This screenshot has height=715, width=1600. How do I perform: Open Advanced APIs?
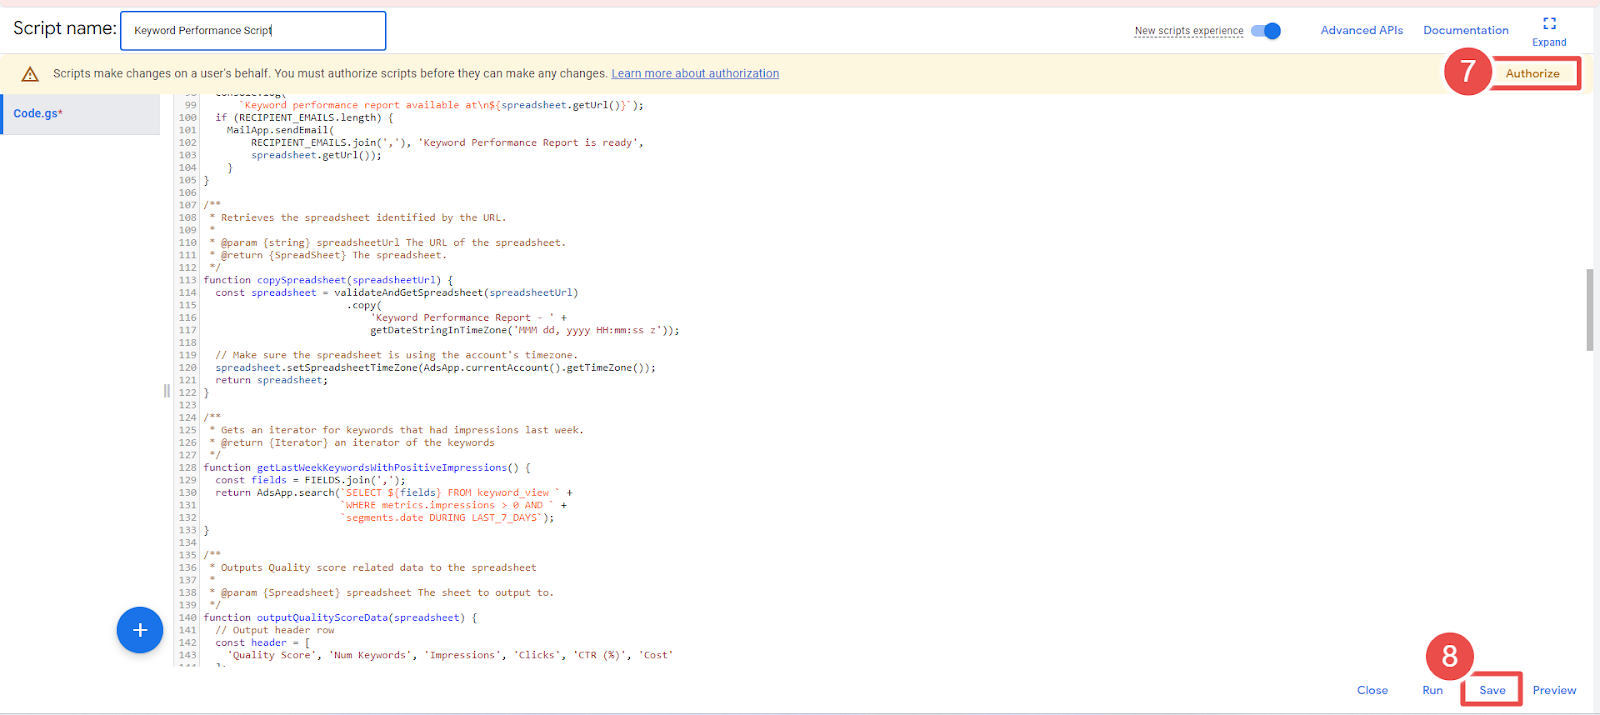pos(1361,30)
